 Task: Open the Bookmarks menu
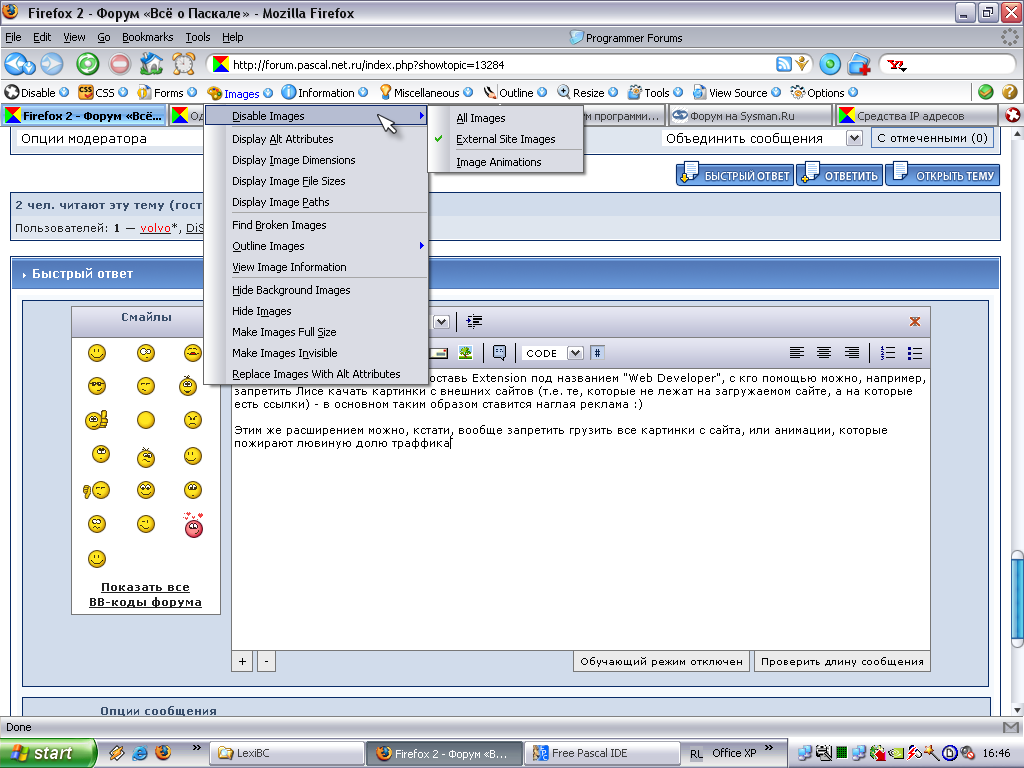(x=147, y=37)
